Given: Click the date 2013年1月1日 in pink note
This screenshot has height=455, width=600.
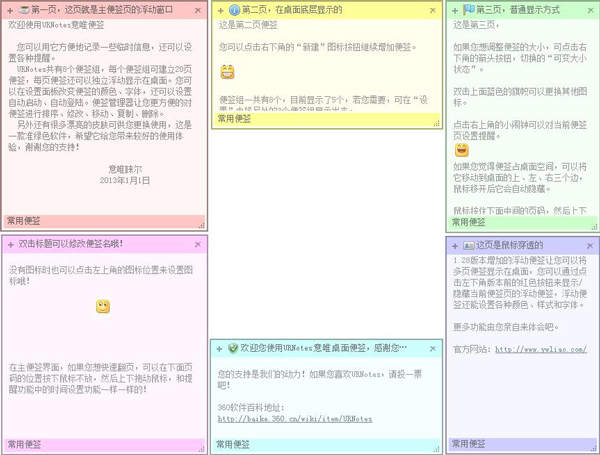Looking at the screenshot, I should (125, 180).
